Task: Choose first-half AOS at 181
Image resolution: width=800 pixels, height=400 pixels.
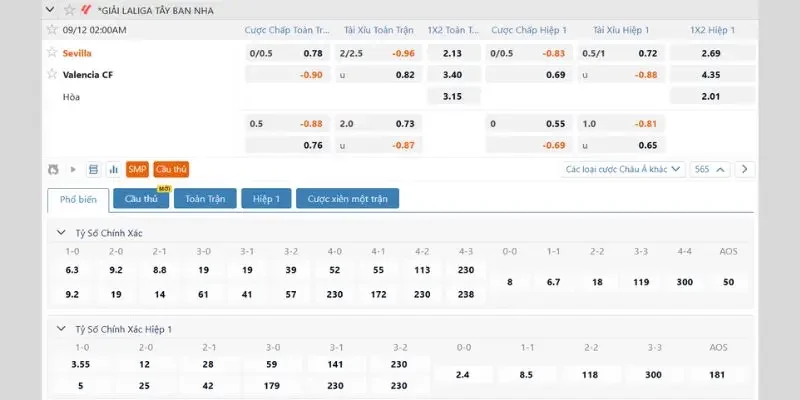Action: tap(717, 375)
